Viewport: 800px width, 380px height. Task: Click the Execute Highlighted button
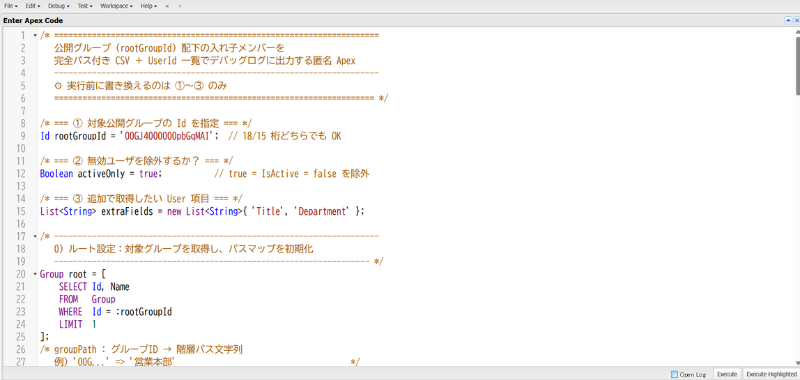pos(771,374)
